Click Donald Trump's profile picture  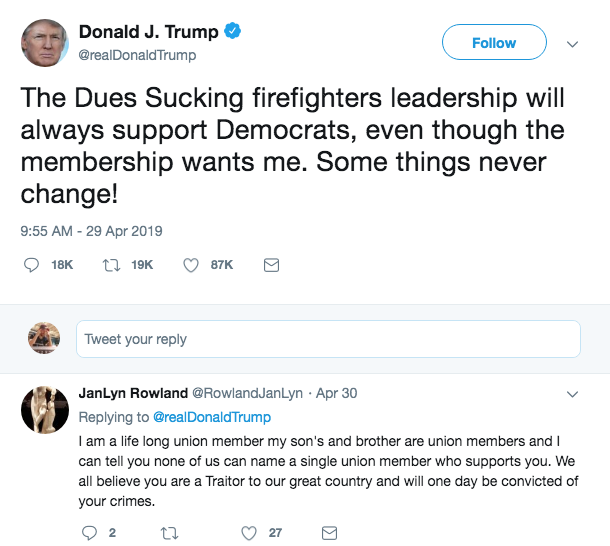tap(44, 43)
